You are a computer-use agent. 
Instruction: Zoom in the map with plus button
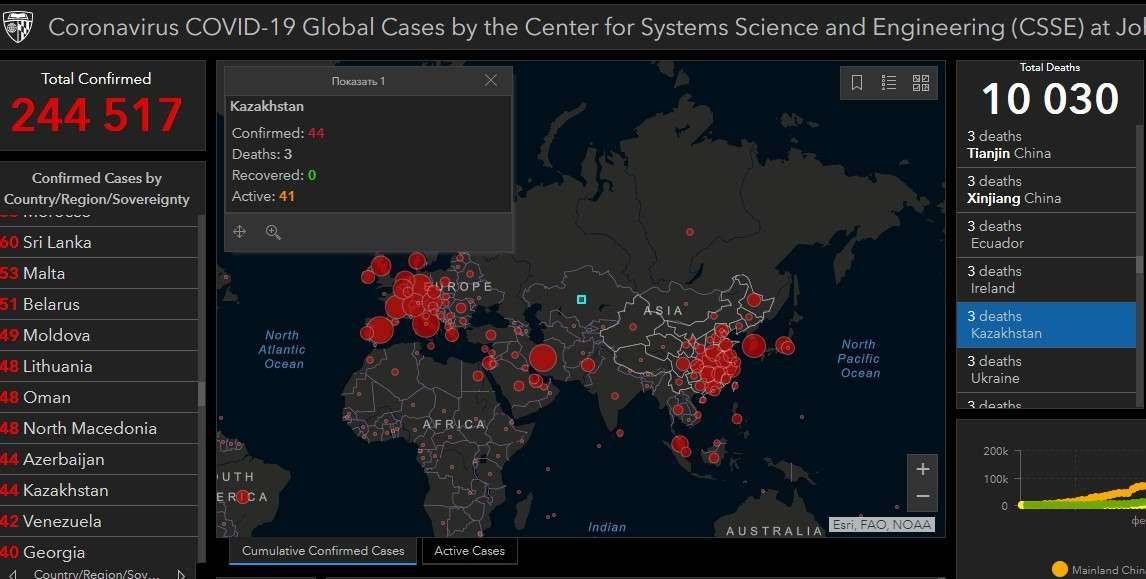tap(922, 469)
